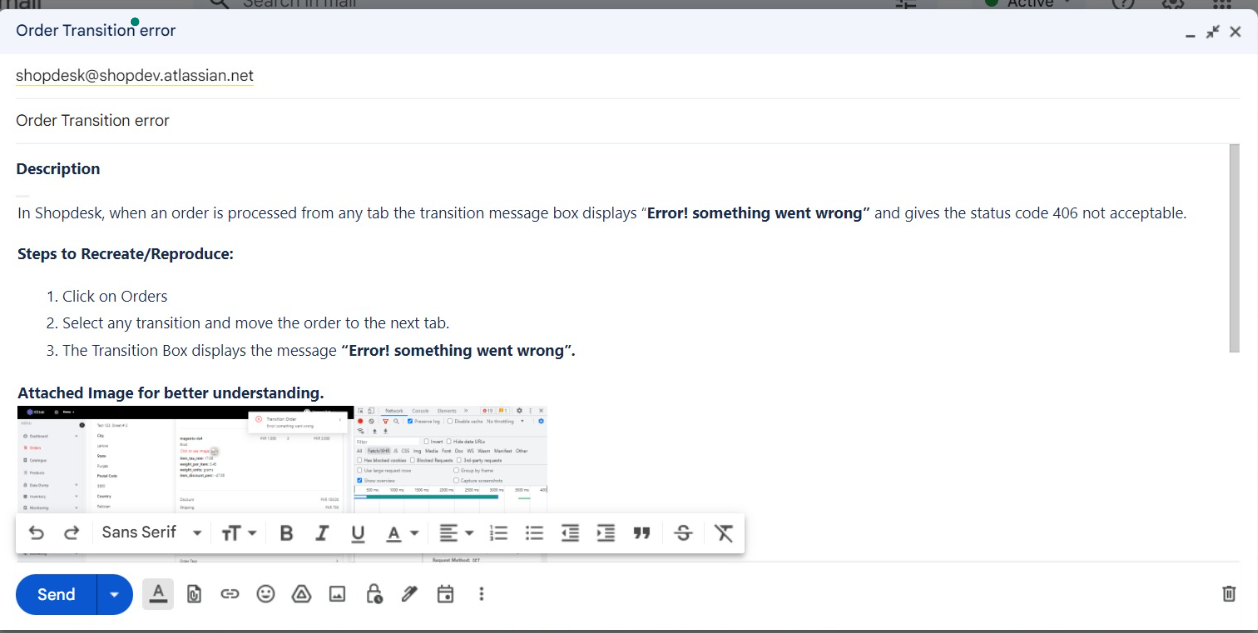Open the text color picker

pyautogui.click(x=401, y=533)
